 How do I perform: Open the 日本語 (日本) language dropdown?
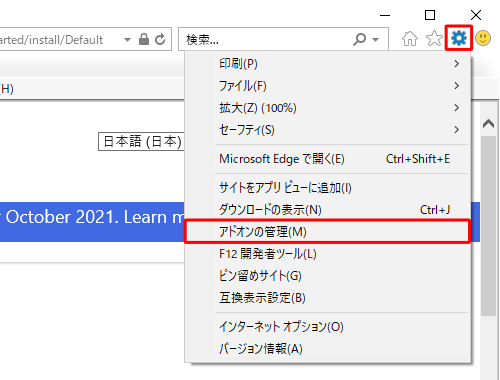pos(141,141)
